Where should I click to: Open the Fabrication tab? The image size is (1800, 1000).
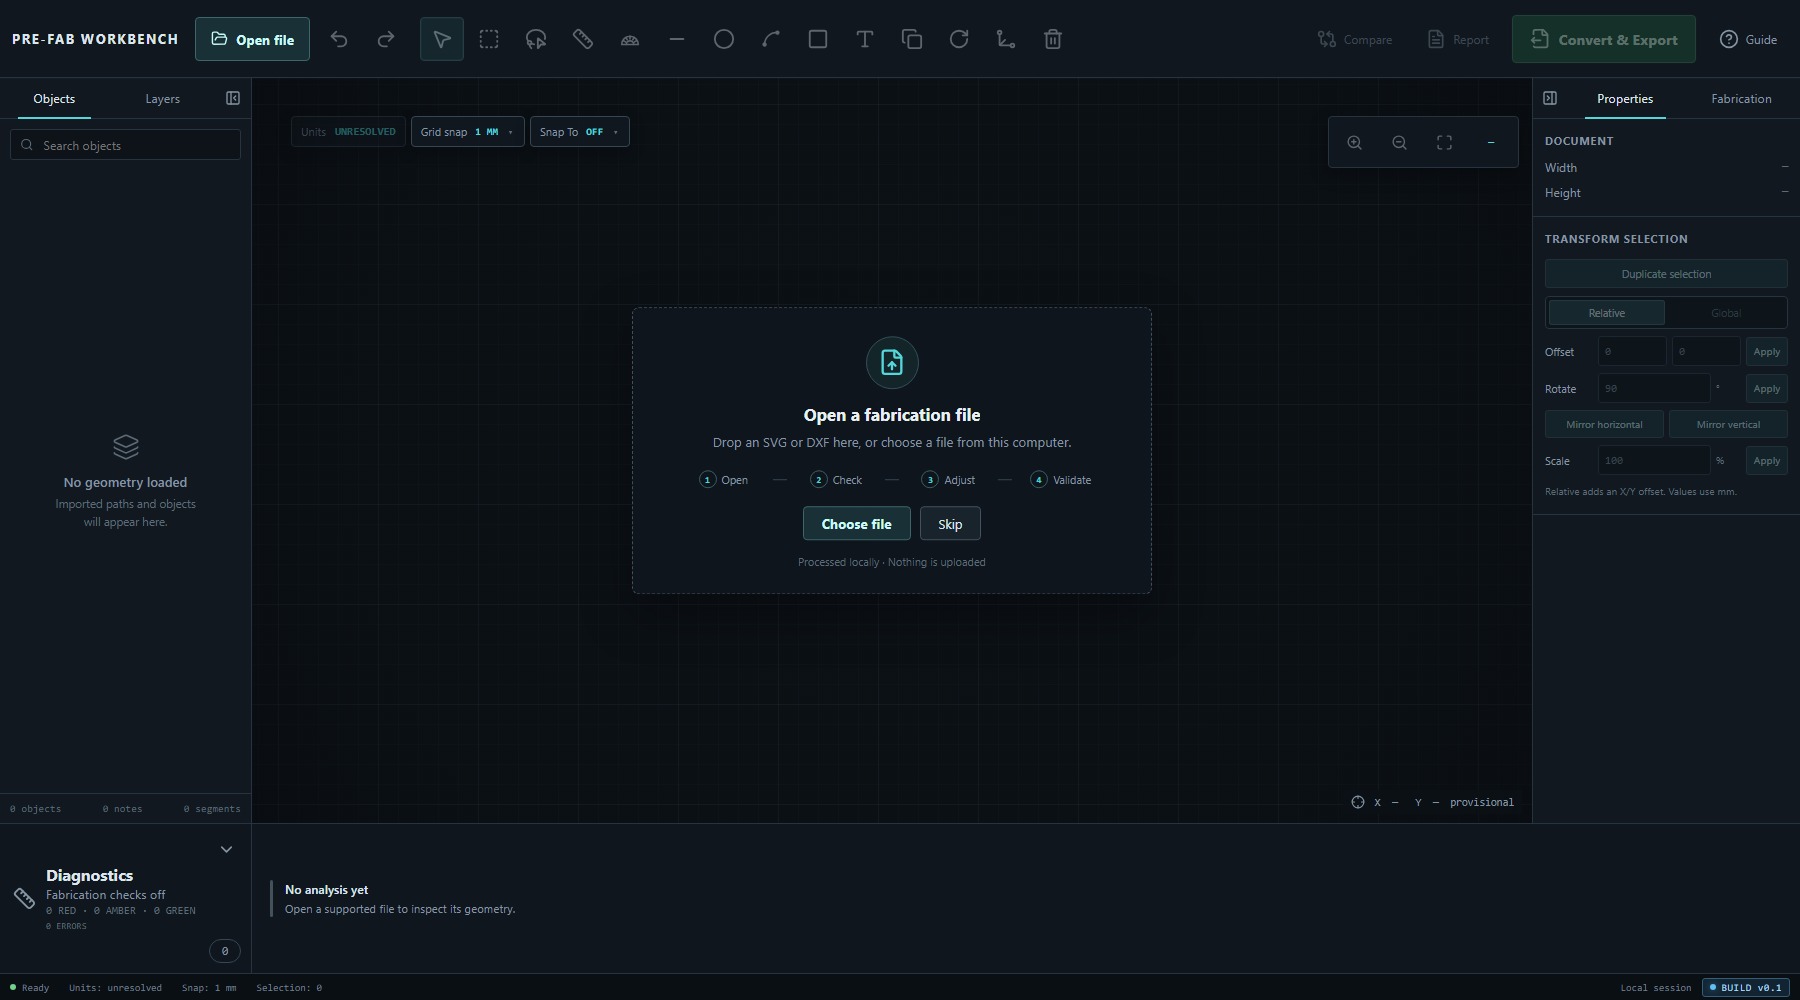1741,99
